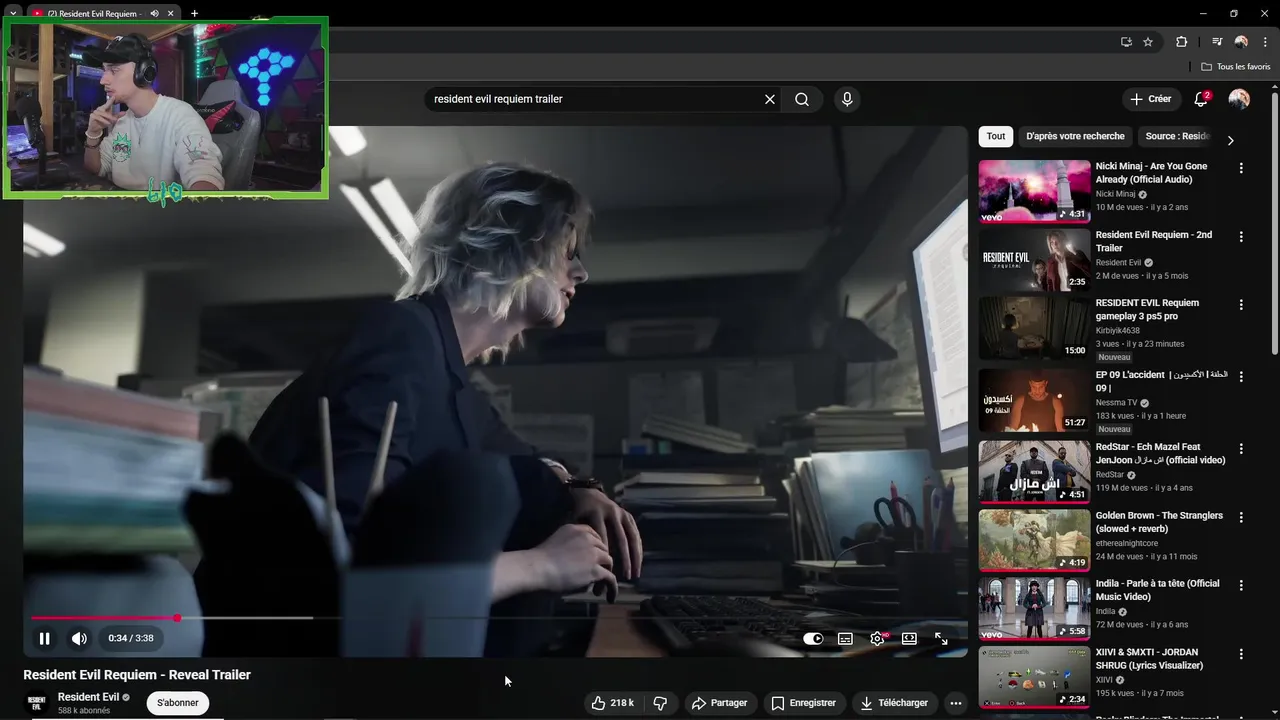Select the Source : Resident chip
Image resolution: width=1280 pixels, height=720 pixels.
coord(1177,136)
